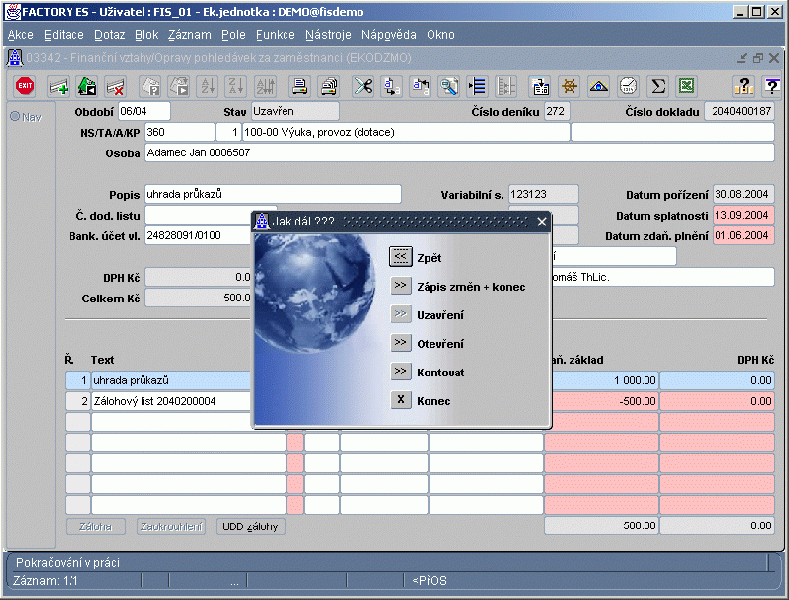Click the Konec X button in dialog
The width and height of the screenshot is (789, 600).
401,400
